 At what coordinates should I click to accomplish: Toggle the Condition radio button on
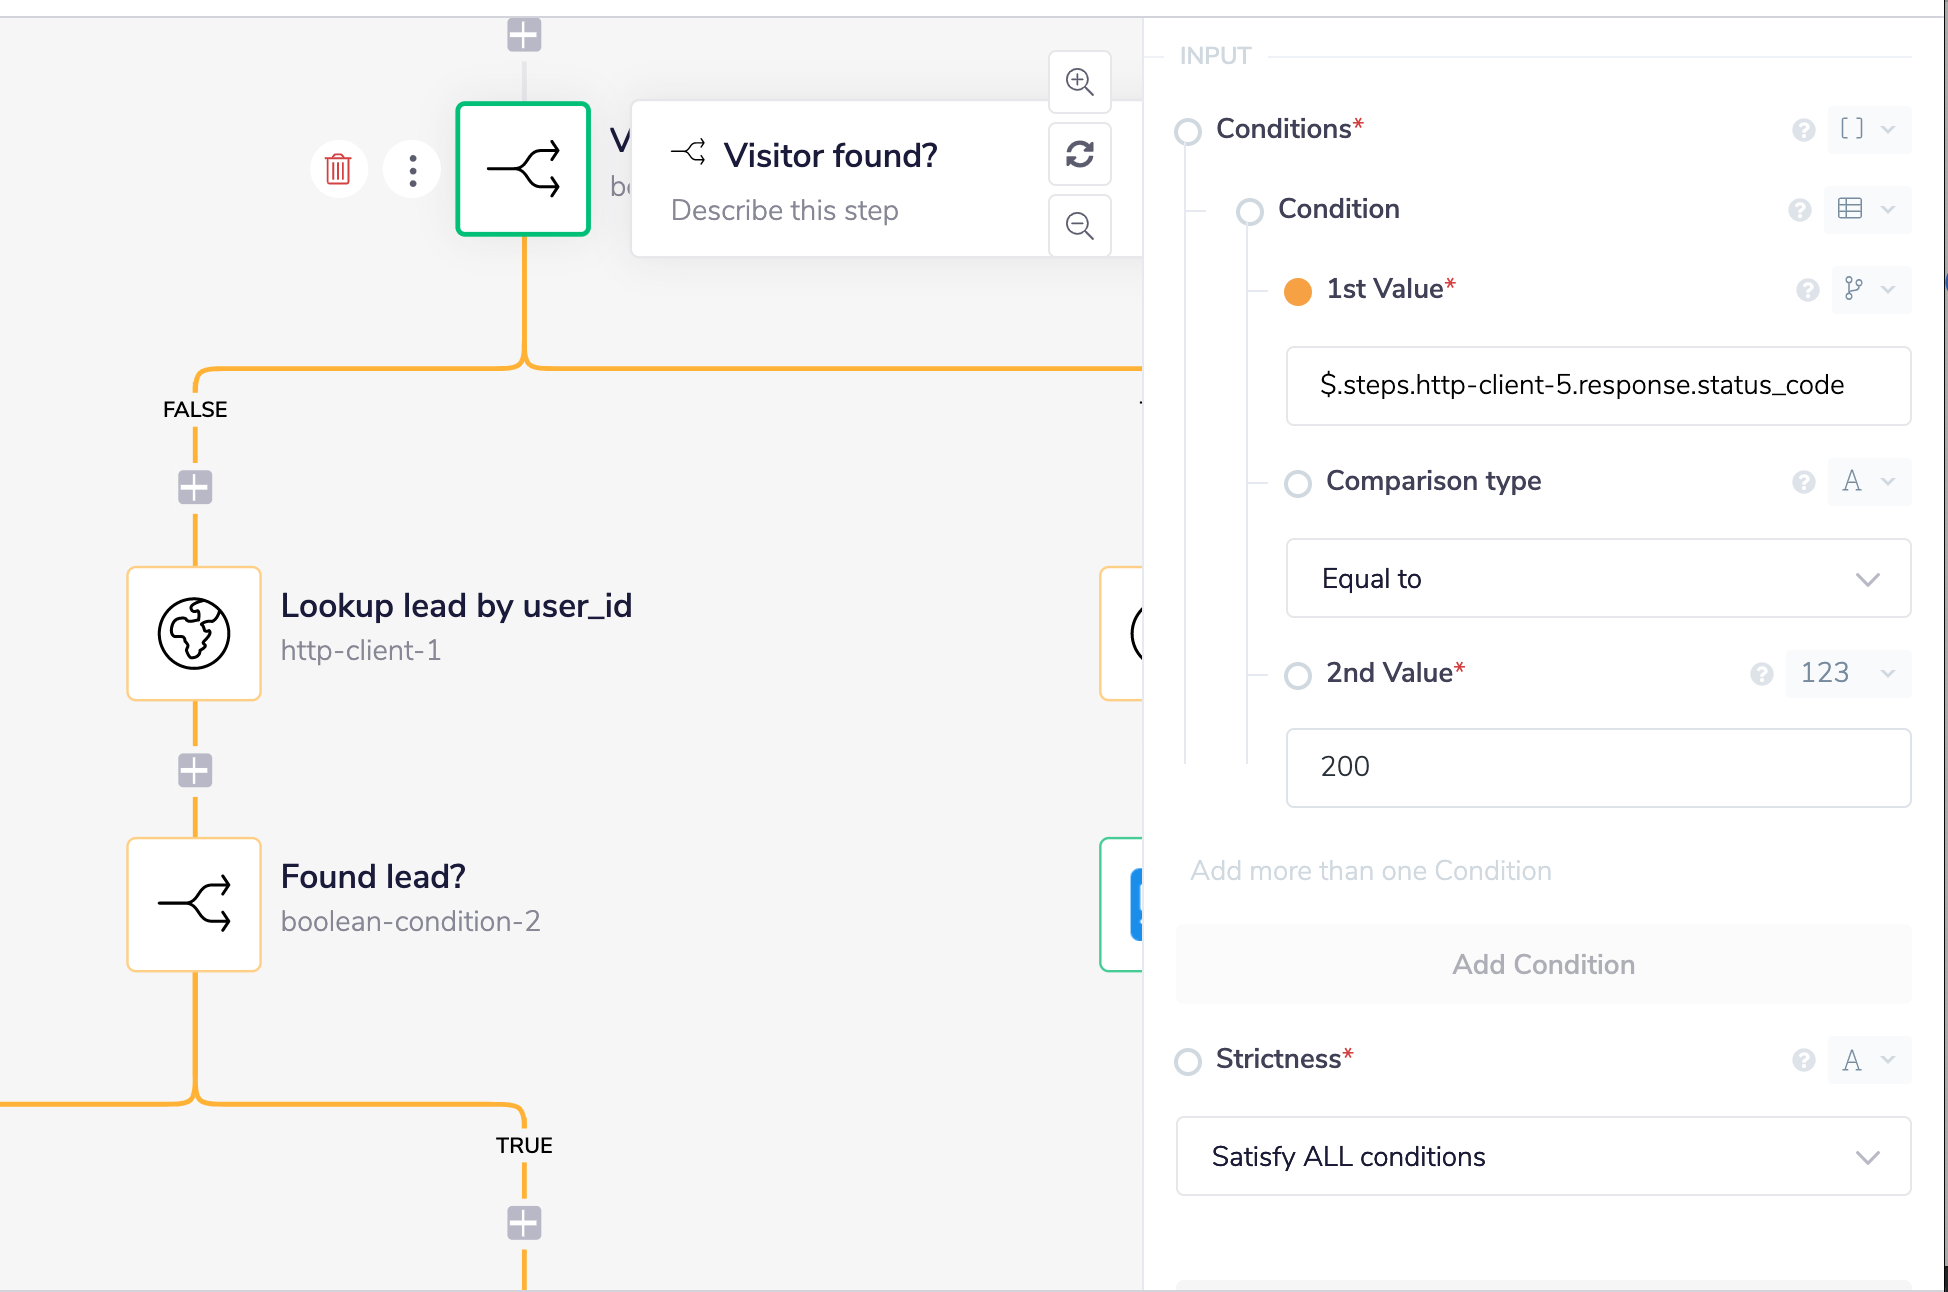point(1247,209)
